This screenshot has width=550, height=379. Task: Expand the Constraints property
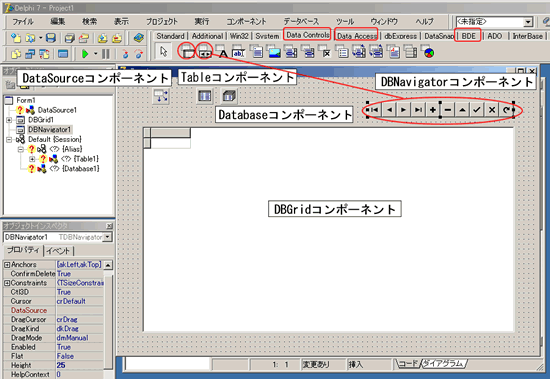tap(7, 283)
